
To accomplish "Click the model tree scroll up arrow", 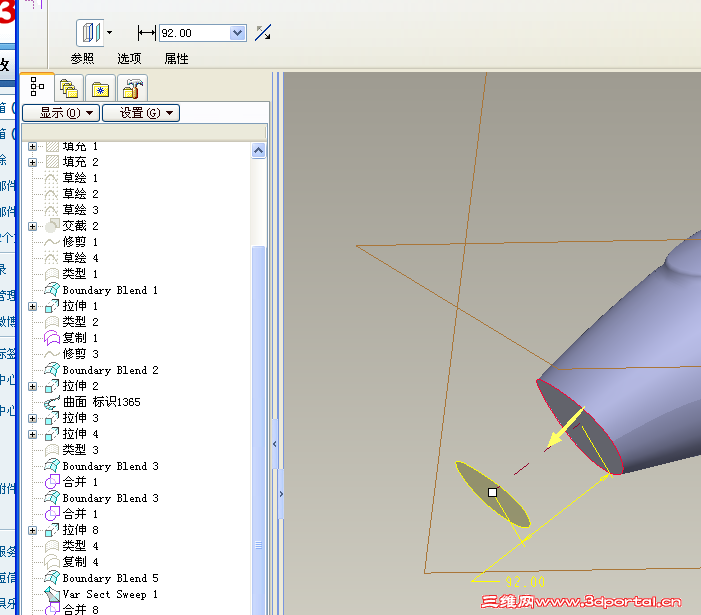I will tap(258, 151).
